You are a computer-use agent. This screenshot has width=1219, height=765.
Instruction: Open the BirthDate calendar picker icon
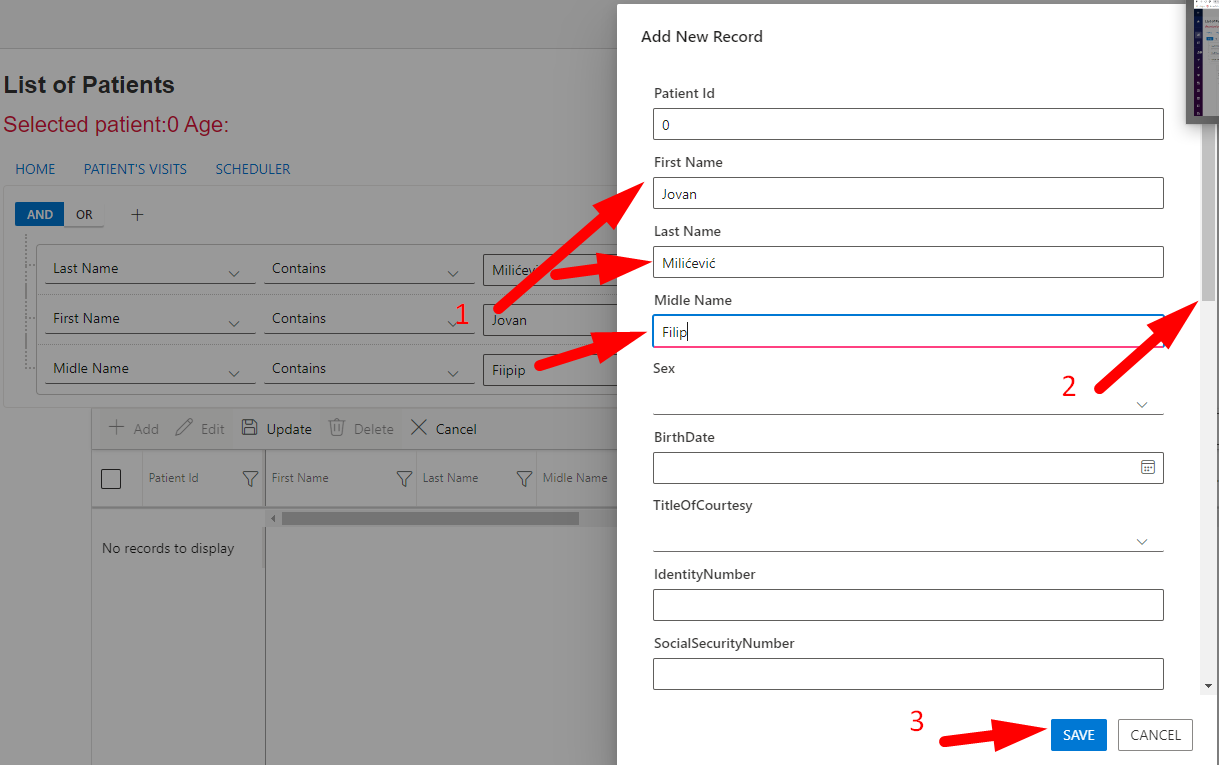1148,467
